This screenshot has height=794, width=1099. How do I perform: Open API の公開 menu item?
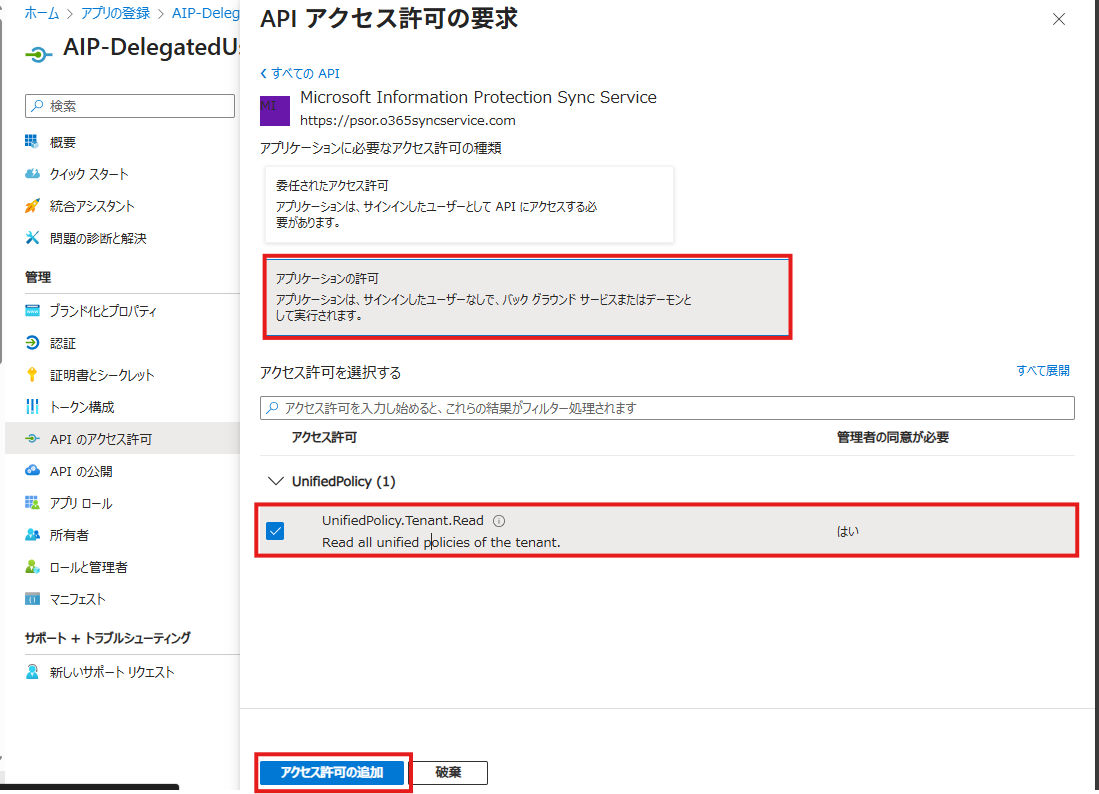(x=81, y=472)
